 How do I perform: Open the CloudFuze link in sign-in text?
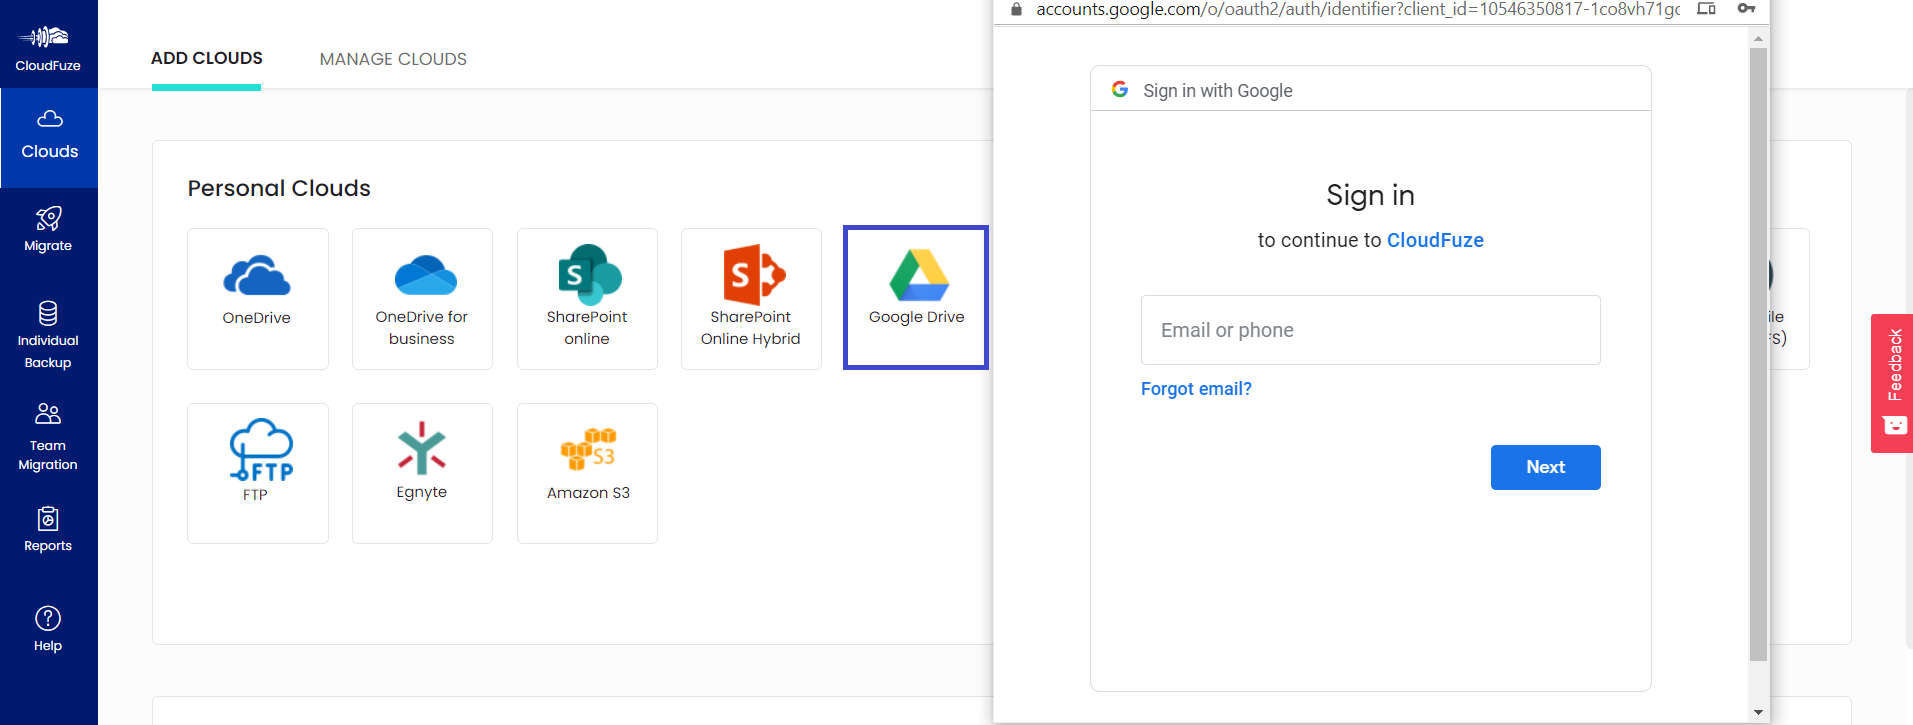pos(1435,240)
